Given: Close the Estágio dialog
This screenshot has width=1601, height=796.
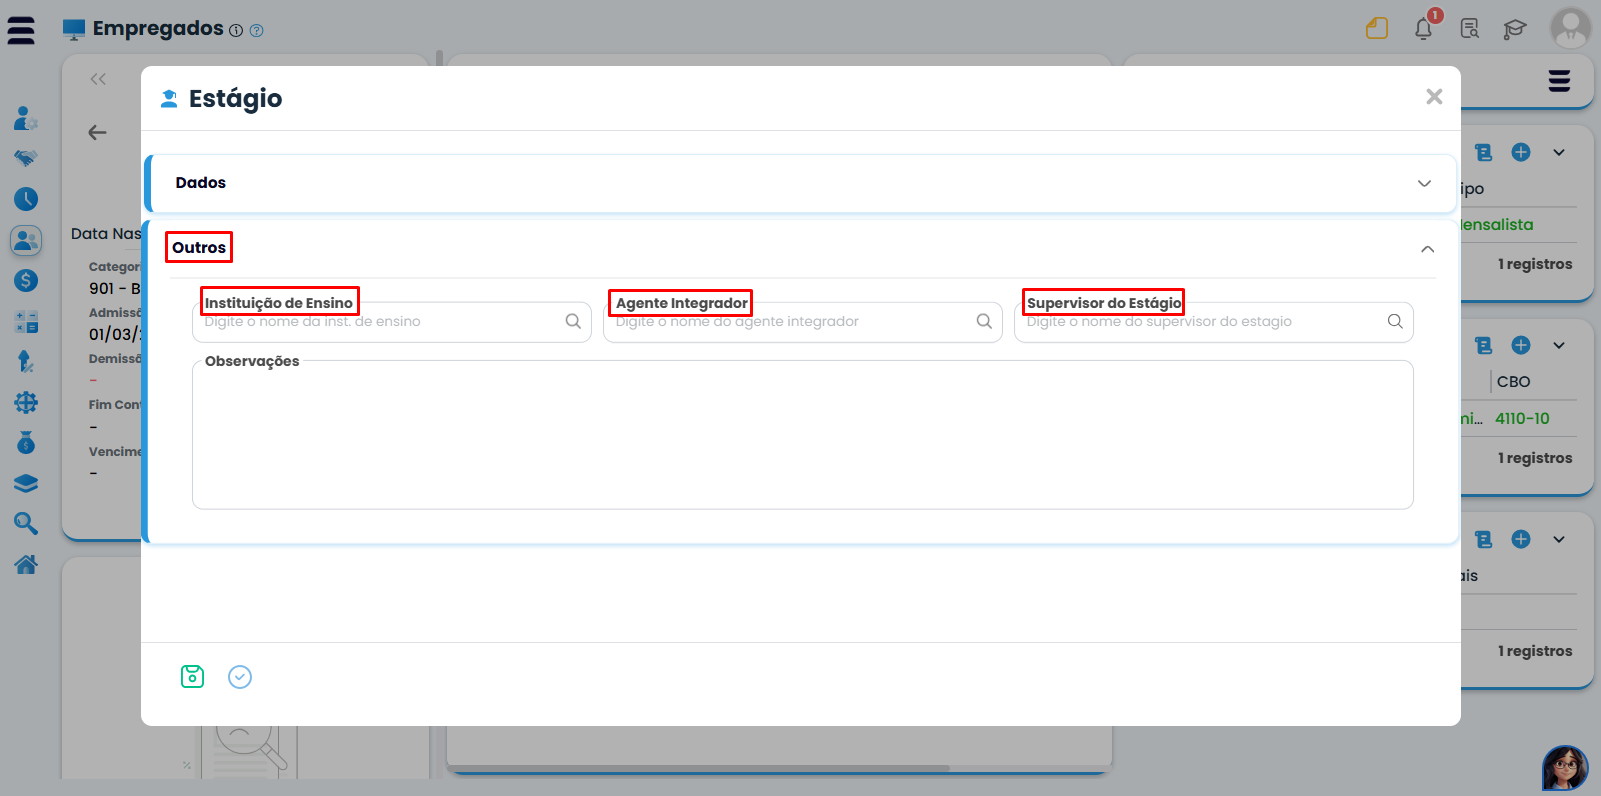Looking at the screenshot, I should 1434,96.
